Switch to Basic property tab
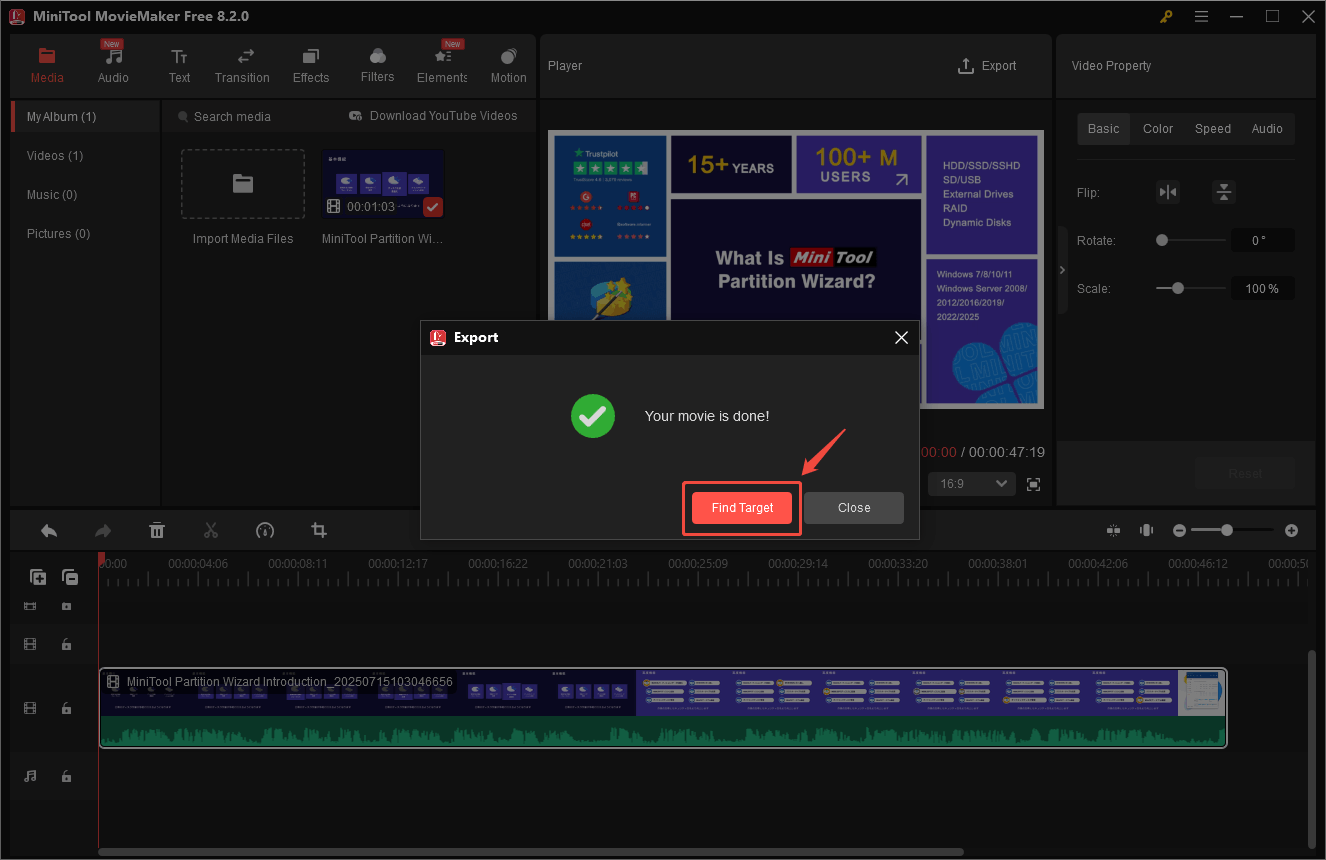 pos(1104,129)
